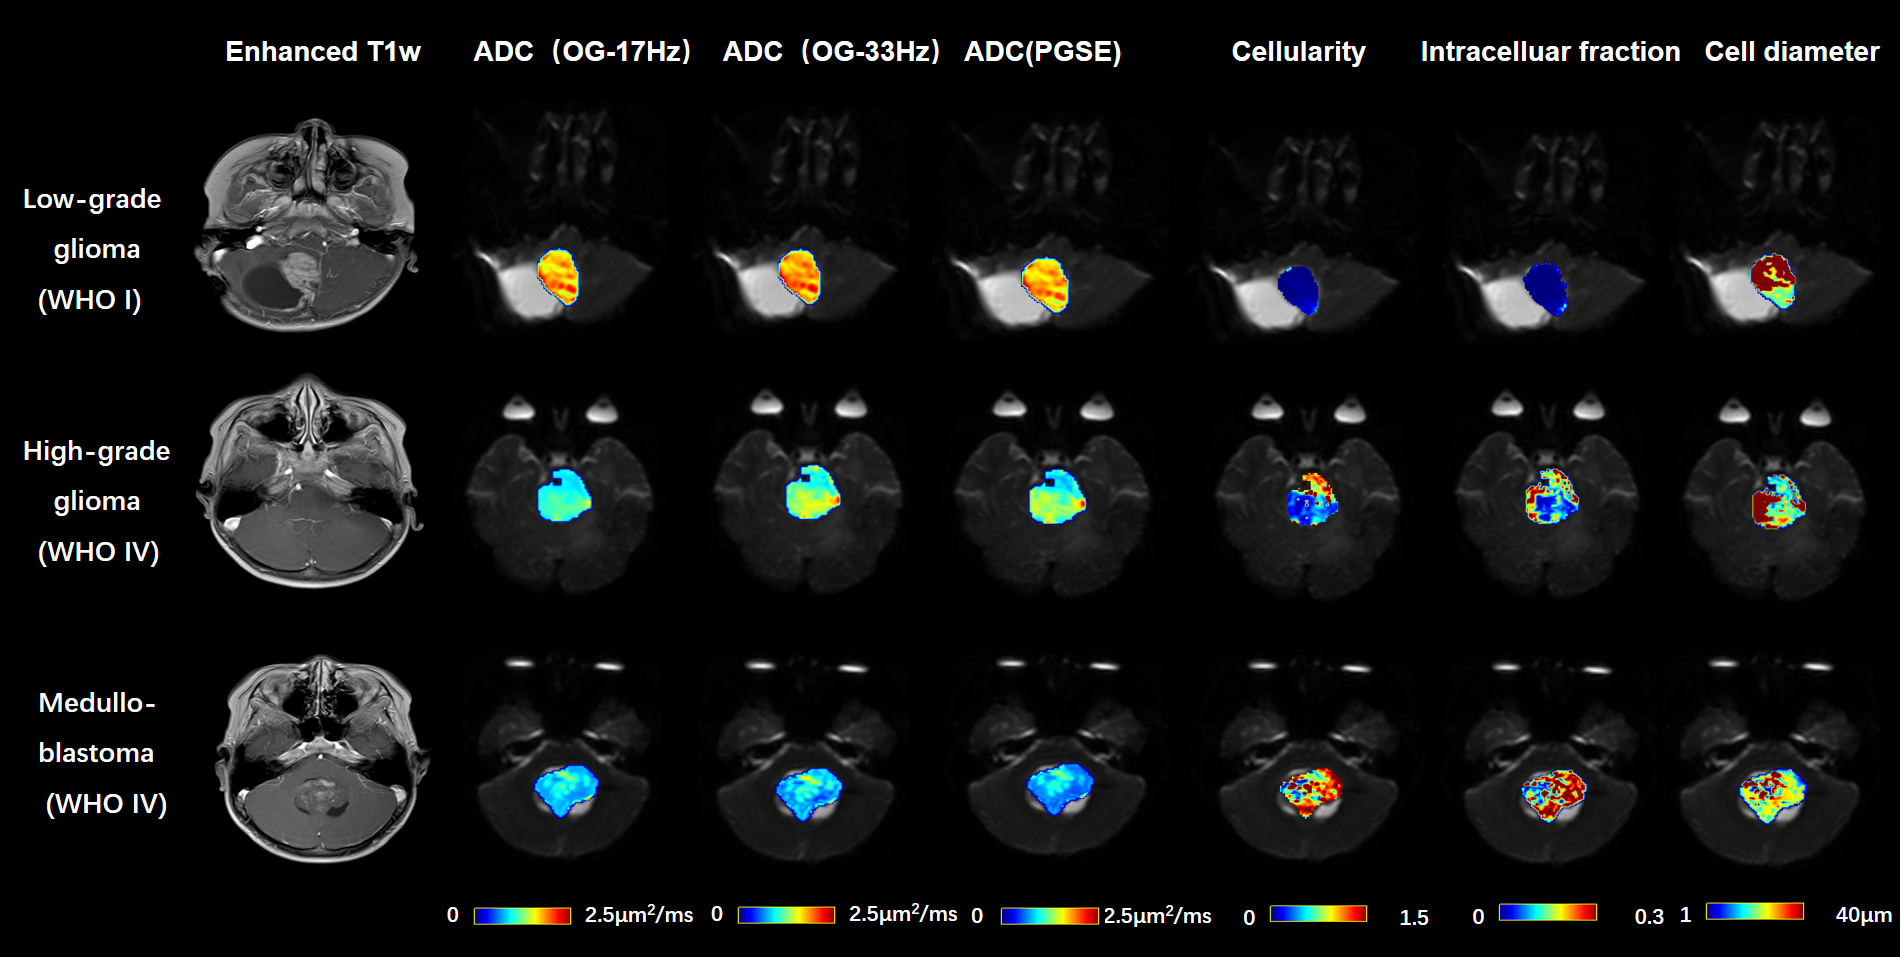
Task: Open the medulloblastoma Enhanced T1w image
Action: (322, 758)
